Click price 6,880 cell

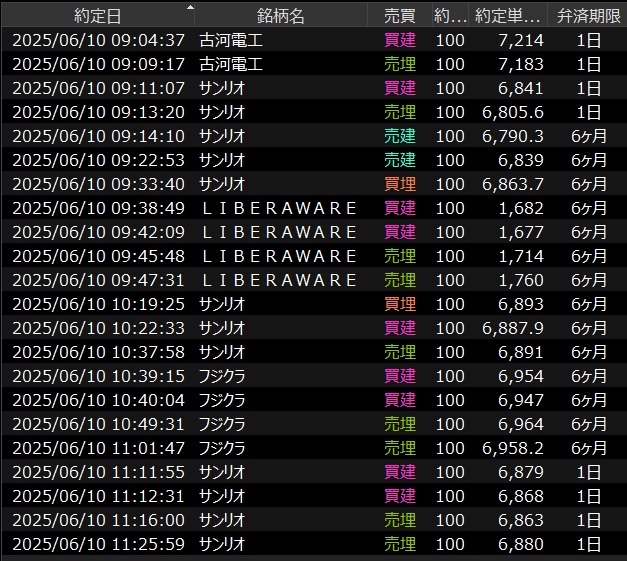pyautogui.click(x=521, y=544)
